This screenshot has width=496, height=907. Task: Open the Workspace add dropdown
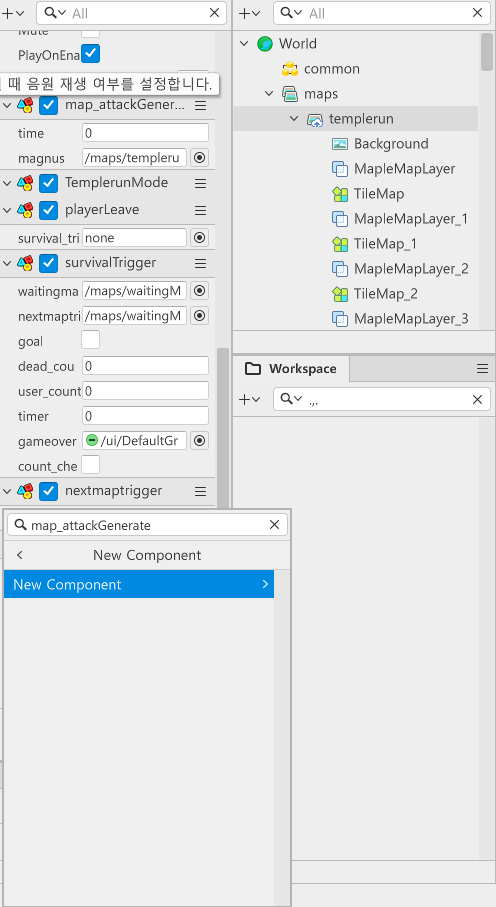(x=249, y=399)
